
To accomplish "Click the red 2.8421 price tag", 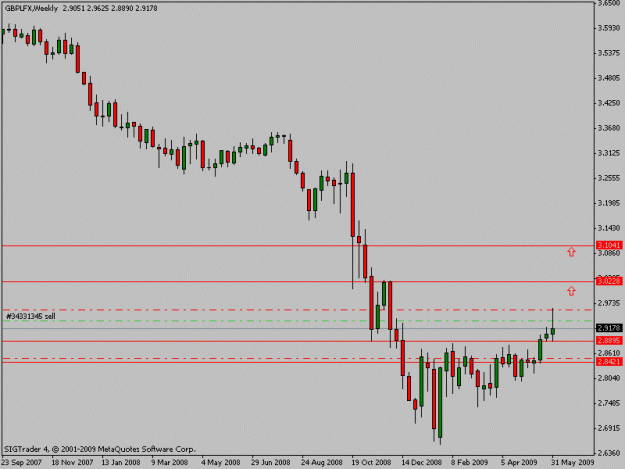I will pos(609,362).
